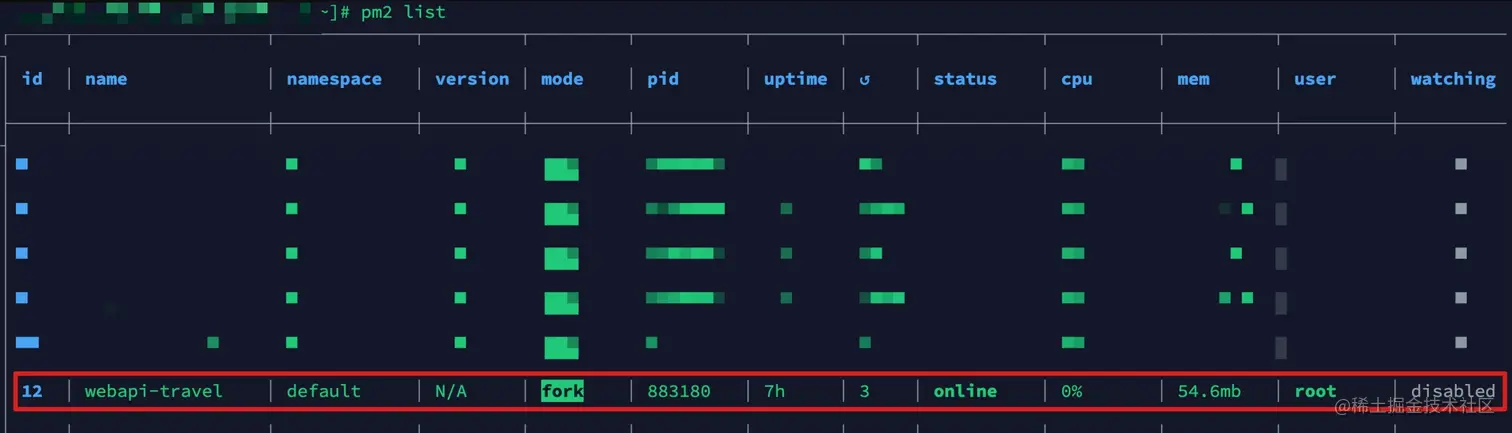Viewport: 1512px width, 433px height.
Task: Click the version value 'N/A'
Action: pos(451,391)
